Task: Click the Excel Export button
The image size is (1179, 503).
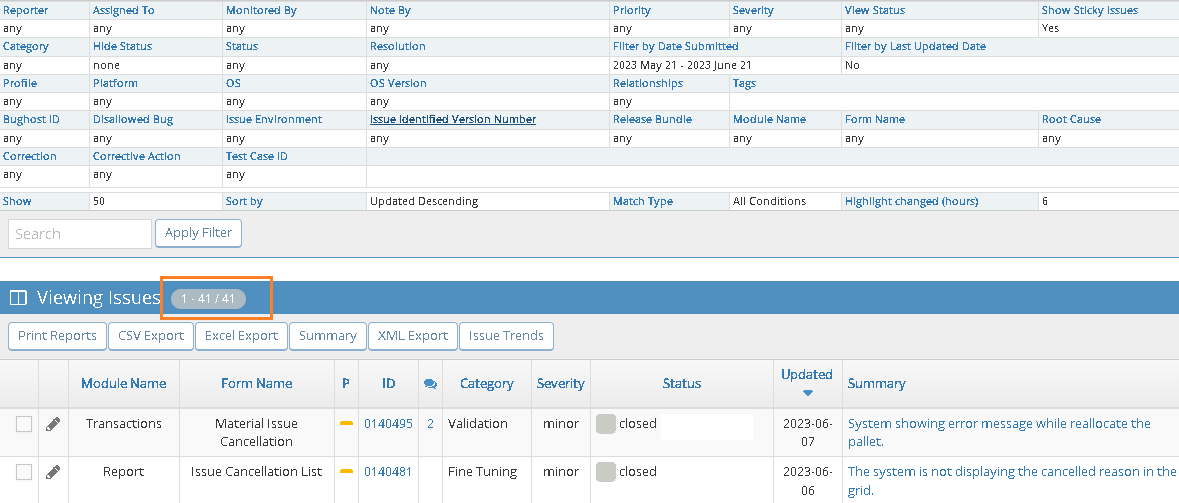Action: tap(241, 336)
